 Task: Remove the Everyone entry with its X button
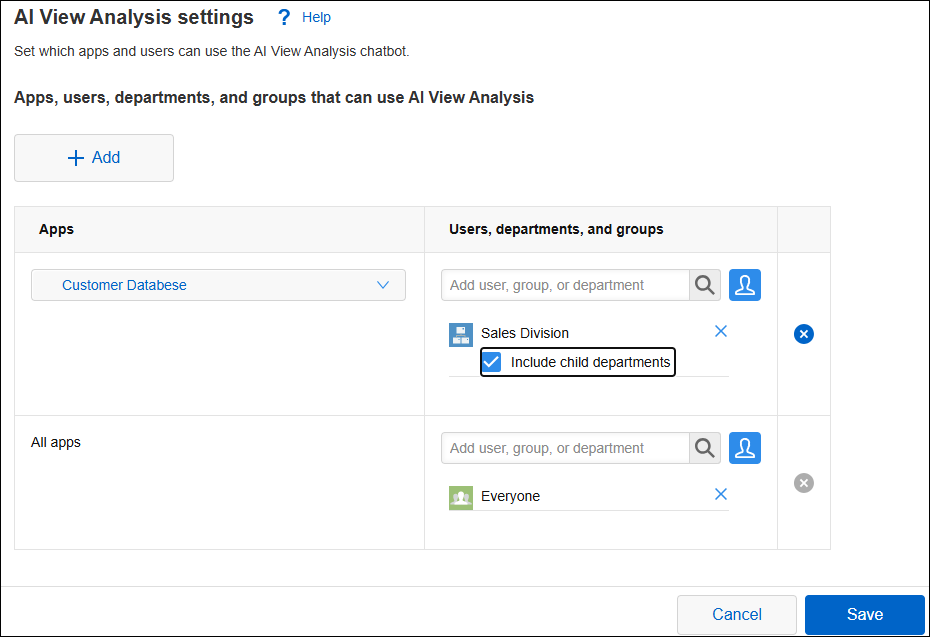[x=721, y=494]
